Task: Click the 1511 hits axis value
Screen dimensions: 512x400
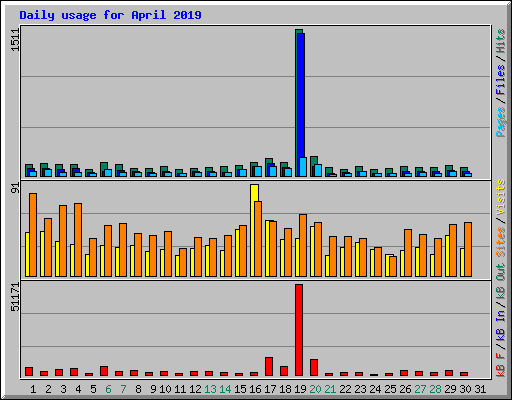Action: point(15,40)
